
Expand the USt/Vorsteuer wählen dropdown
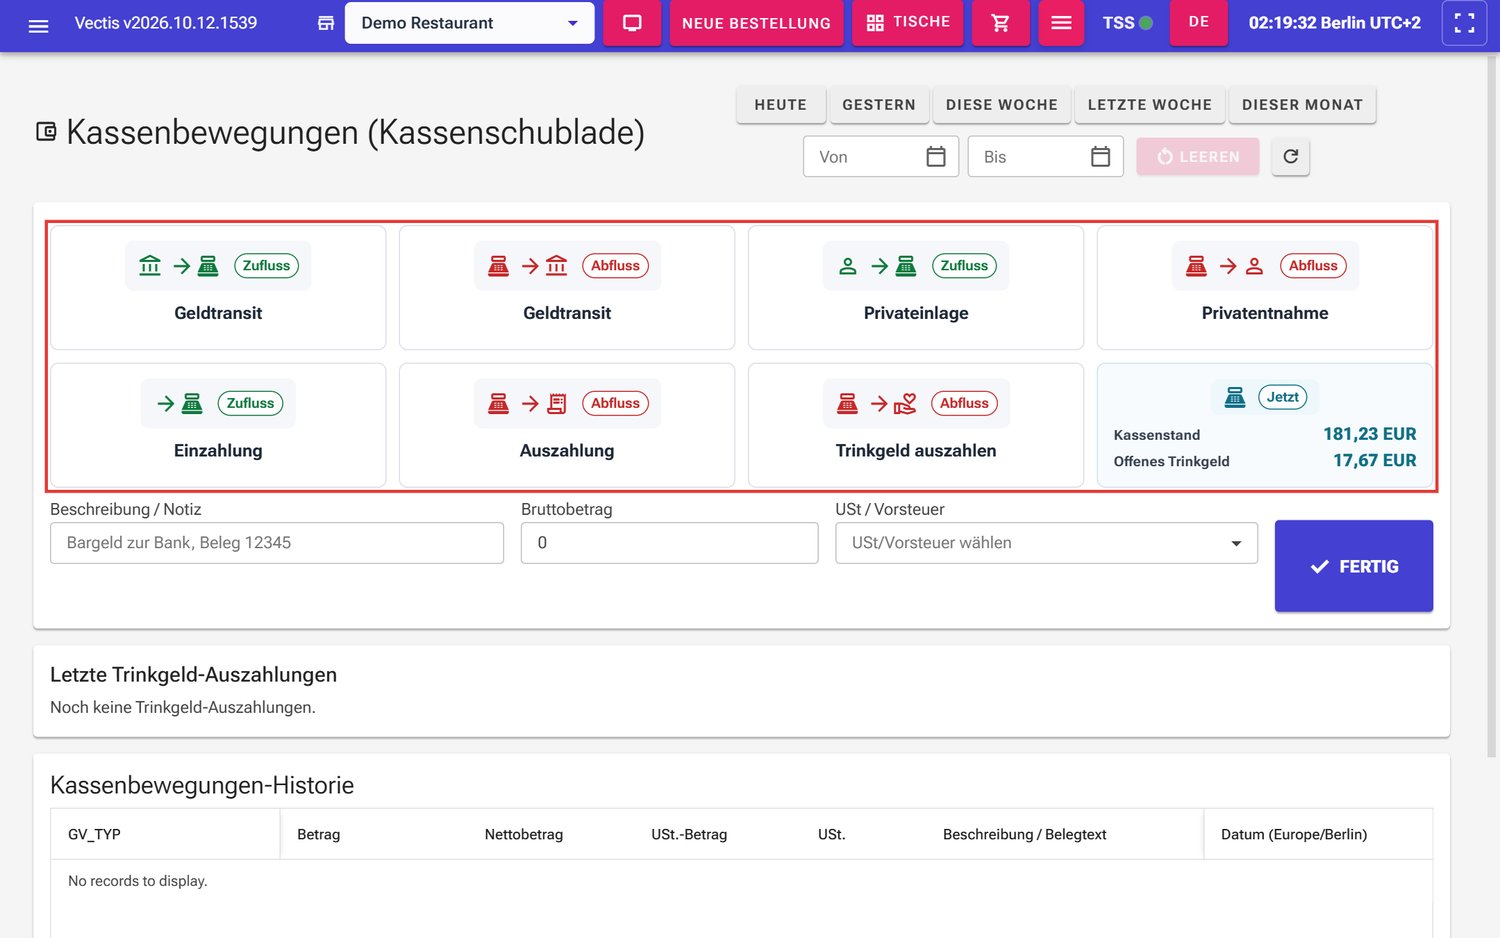tap(1046, 543)
